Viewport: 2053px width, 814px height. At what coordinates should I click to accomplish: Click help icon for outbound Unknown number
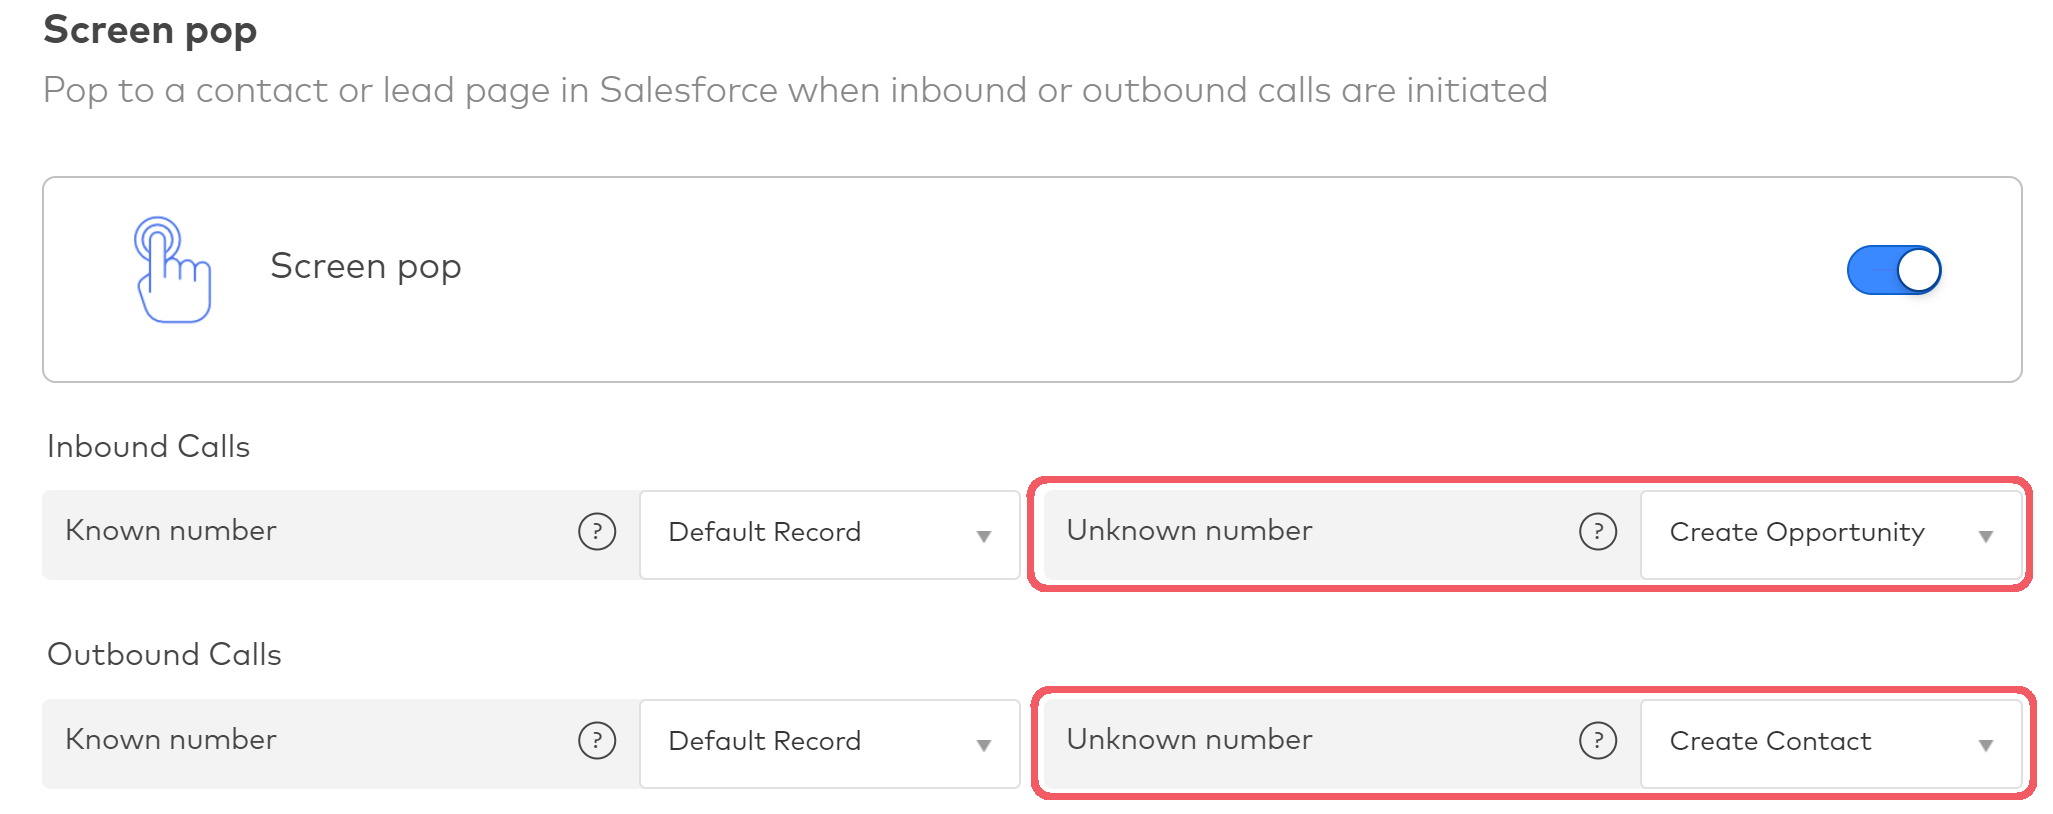(x=1598, y=741)
